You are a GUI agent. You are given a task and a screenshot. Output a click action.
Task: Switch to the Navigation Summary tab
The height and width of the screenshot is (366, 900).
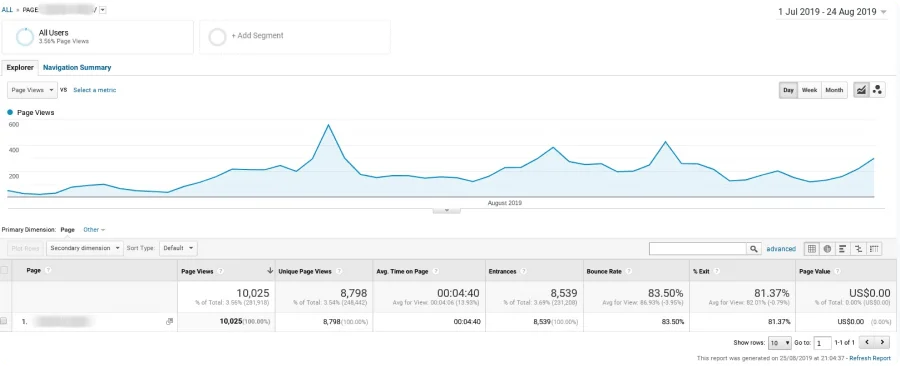point(77,67)
